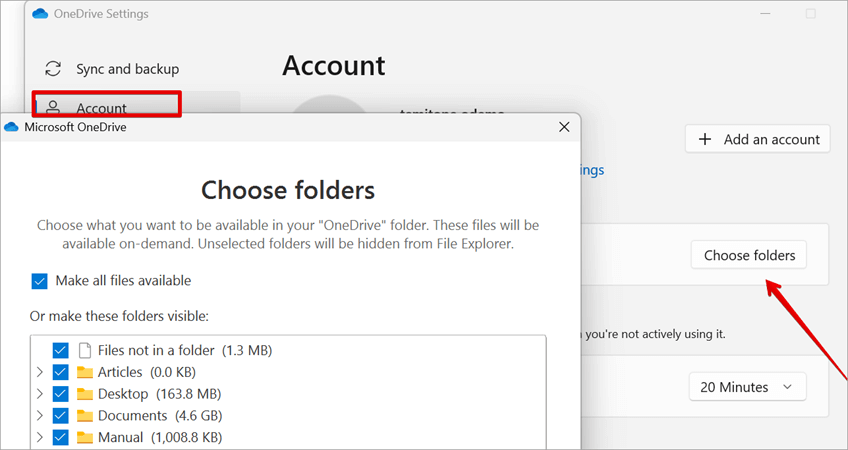This screenshot has height=450, width=848.
Task: Click the Sync and backup arrows icon
Action: coord(54,69)
